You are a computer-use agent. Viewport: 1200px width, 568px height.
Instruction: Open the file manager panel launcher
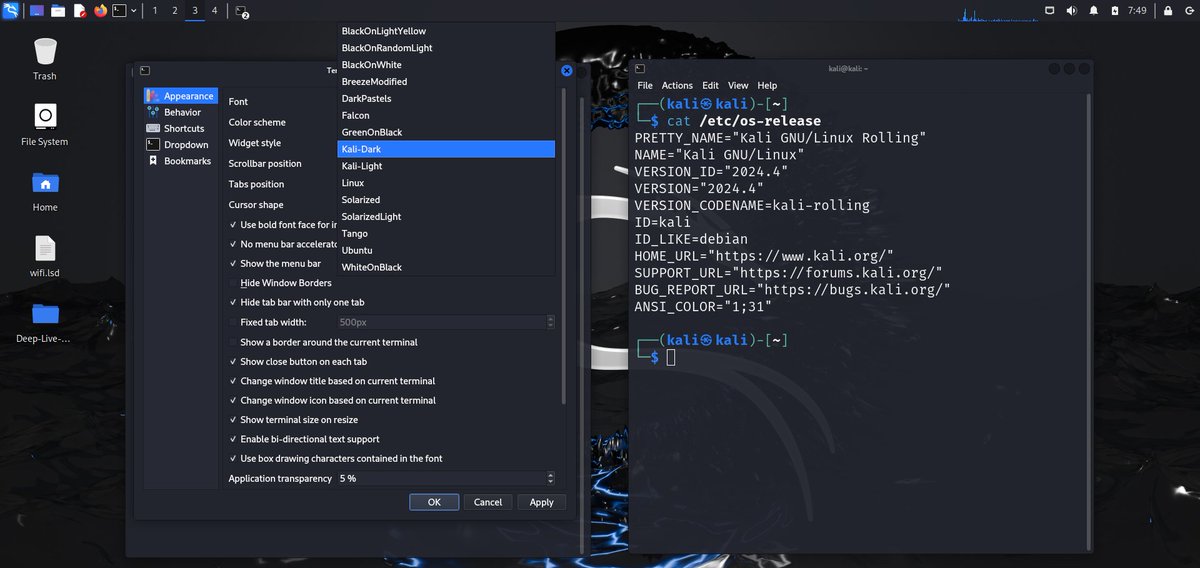point(58,10)
